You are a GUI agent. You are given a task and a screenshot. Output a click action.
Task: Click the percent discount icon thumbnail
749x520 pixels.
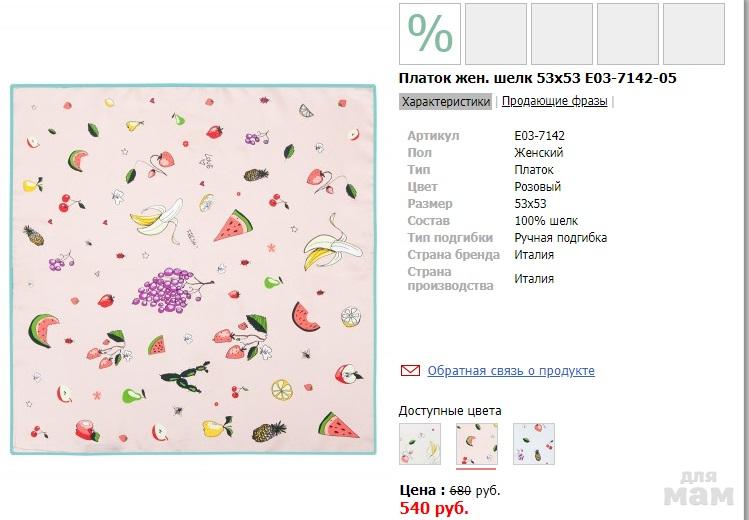[430, 34]
